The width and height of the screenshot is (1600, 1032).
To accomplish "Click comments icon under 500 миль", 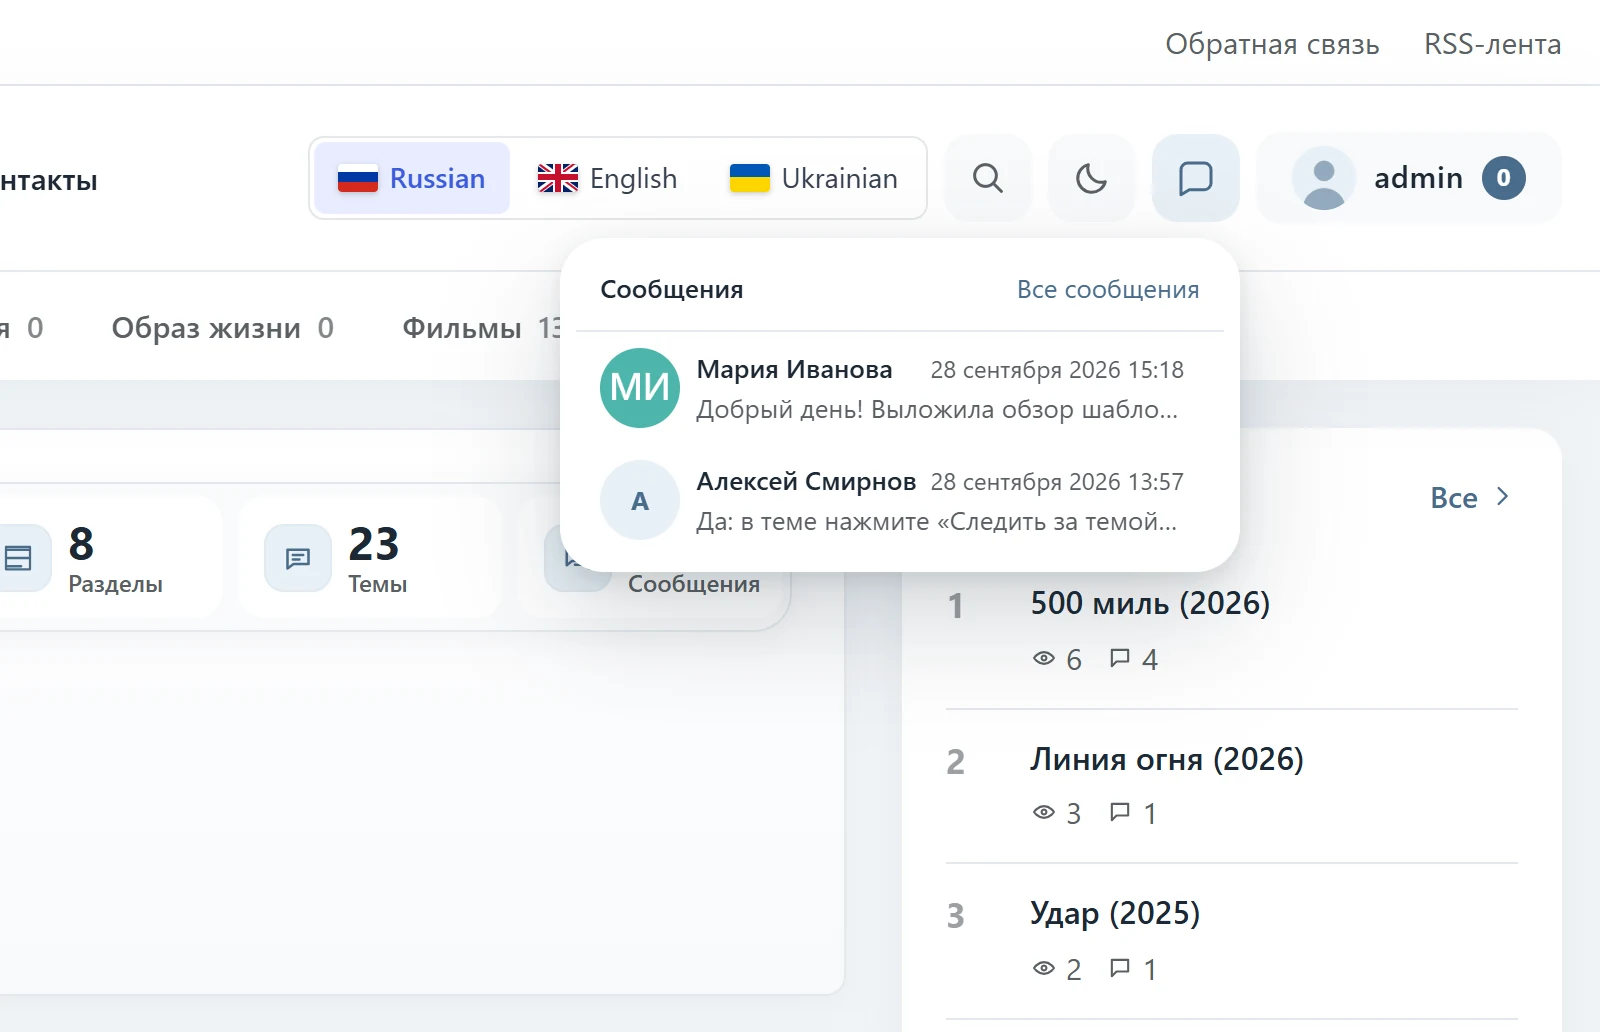I will point(1120,658).
